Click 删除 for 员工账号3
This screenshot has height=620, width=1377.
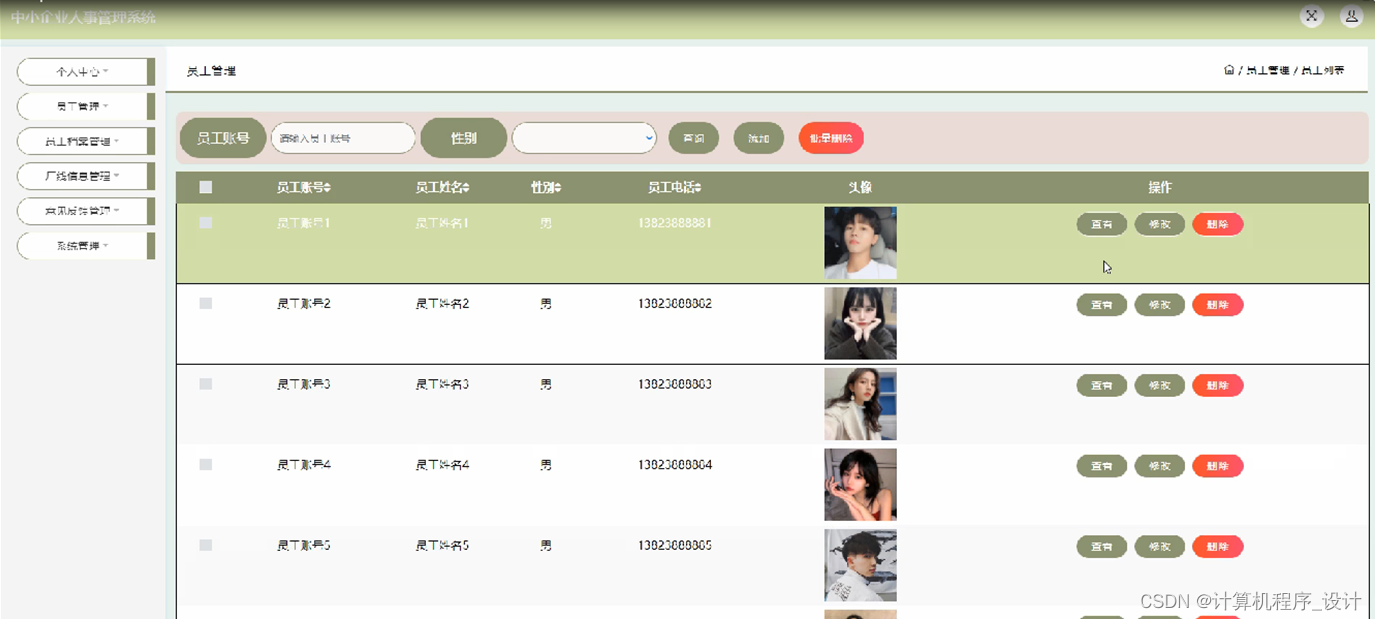pyautogui.click(x=1218, y=385)
